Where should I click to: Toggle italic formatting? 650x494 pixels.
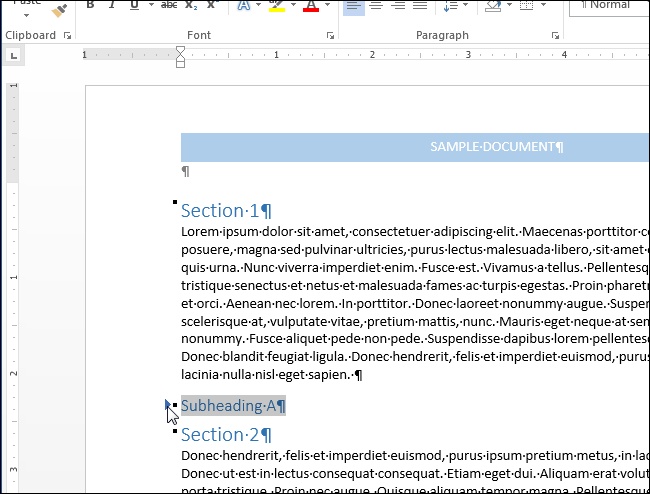[x=110, y=6]
